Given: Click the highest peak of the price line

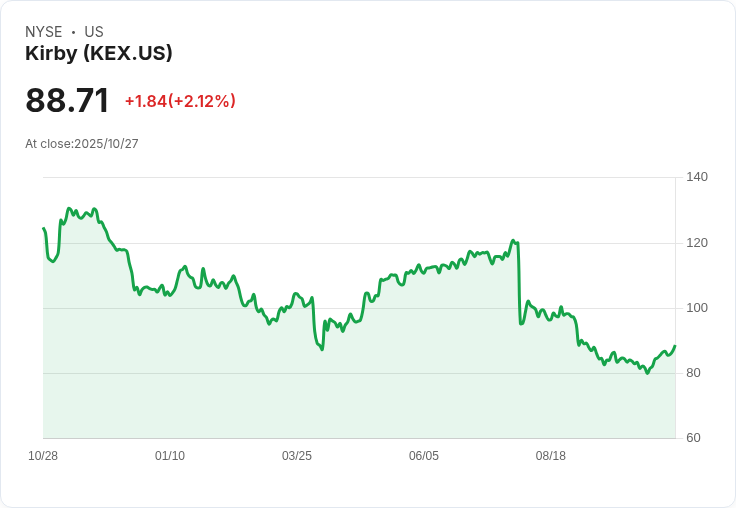Looking at the screenshot, I should point(69,208).
